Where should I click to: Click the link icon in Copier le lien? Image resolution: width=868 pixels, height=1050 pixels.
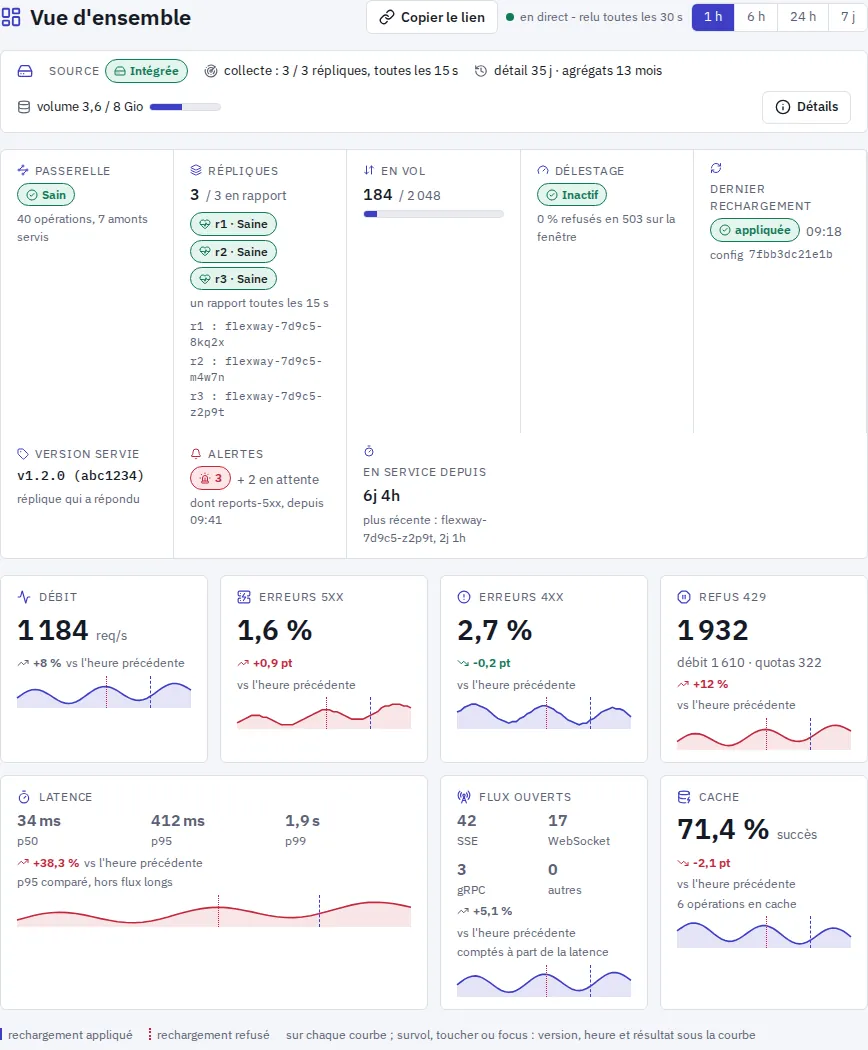click(x=386, y=17)
